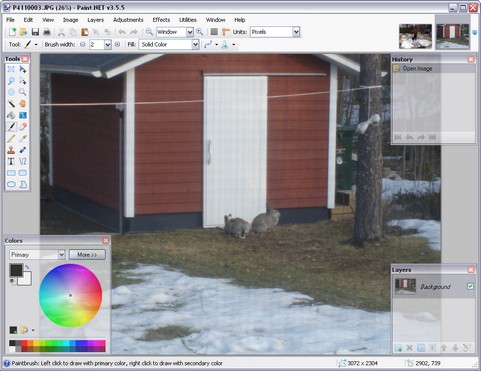Select the Move Selected Pixels tool
The height and width of the screenshot is (371, 481).
[x=23, y=69]
